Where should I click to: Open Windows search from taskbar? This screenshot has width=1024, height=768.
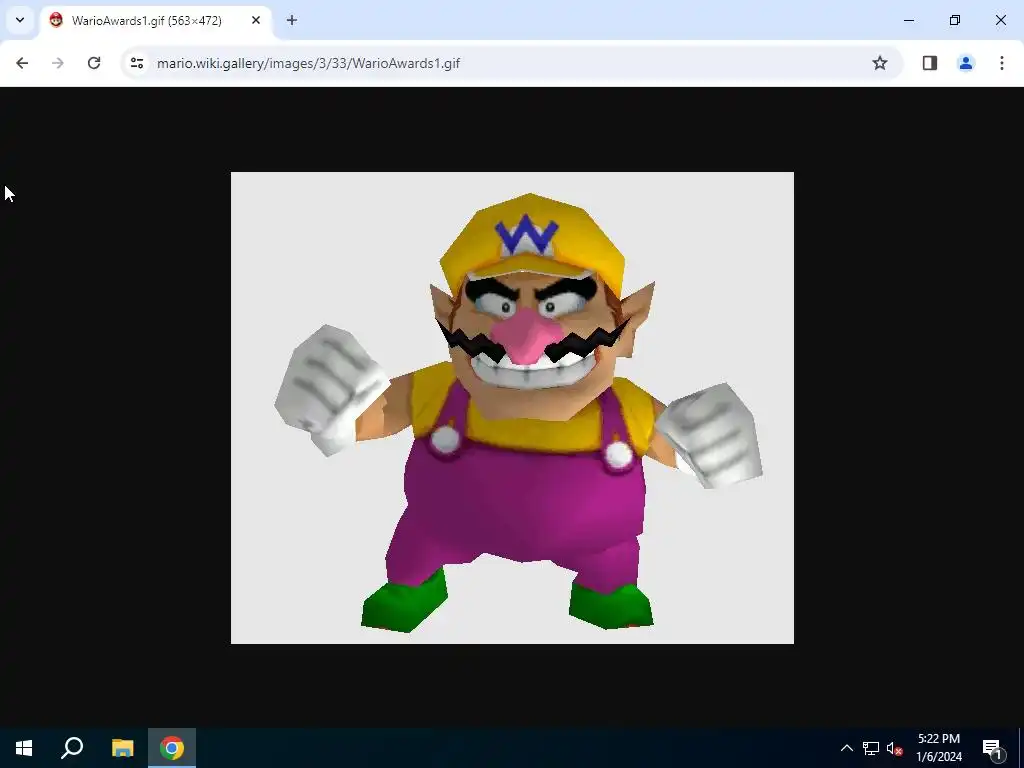(72, 748)
